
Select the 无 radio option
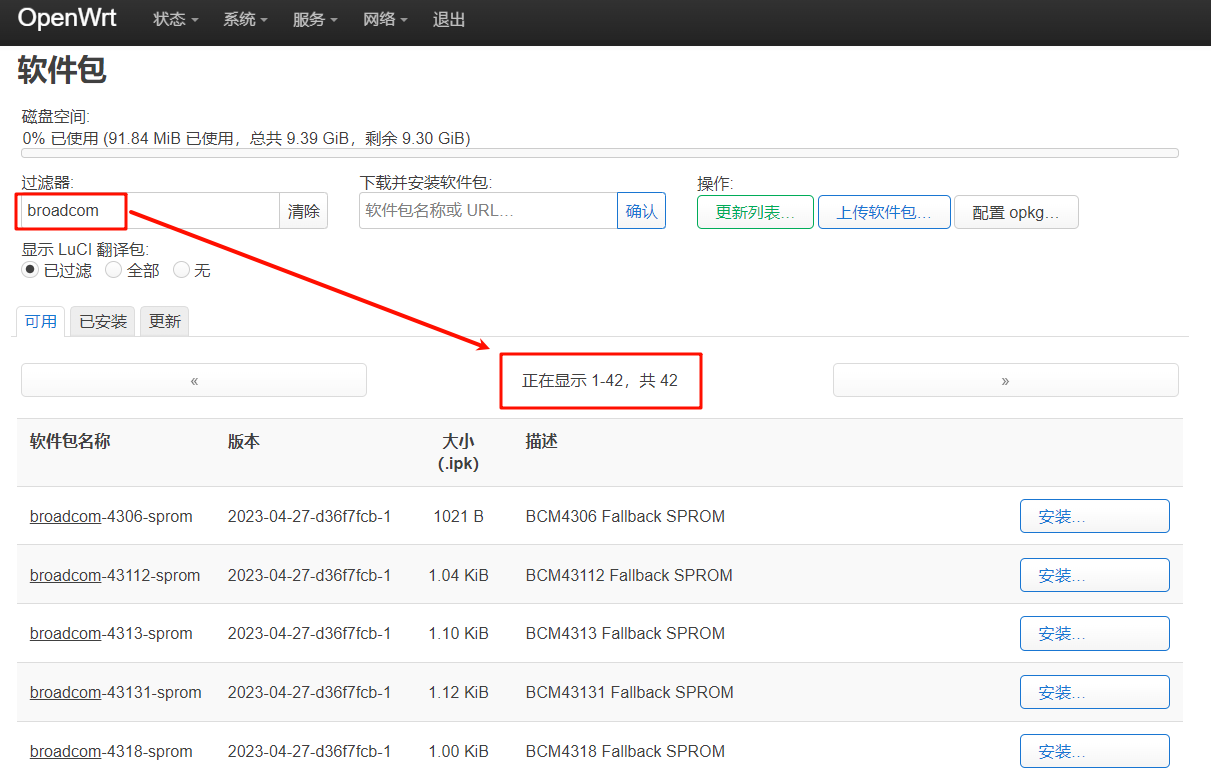coord(181,270)
